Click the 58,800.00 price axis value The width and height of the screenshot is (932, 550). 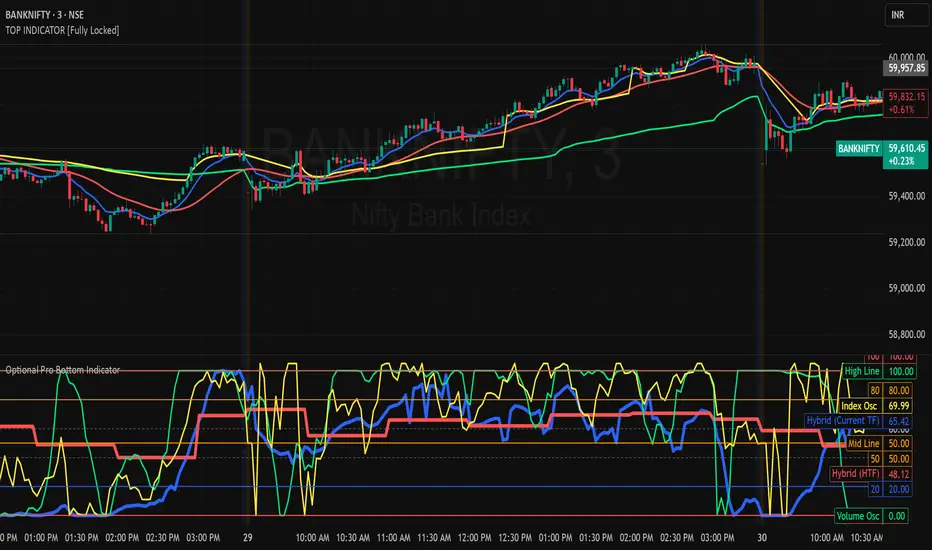(x=906, y=334)
